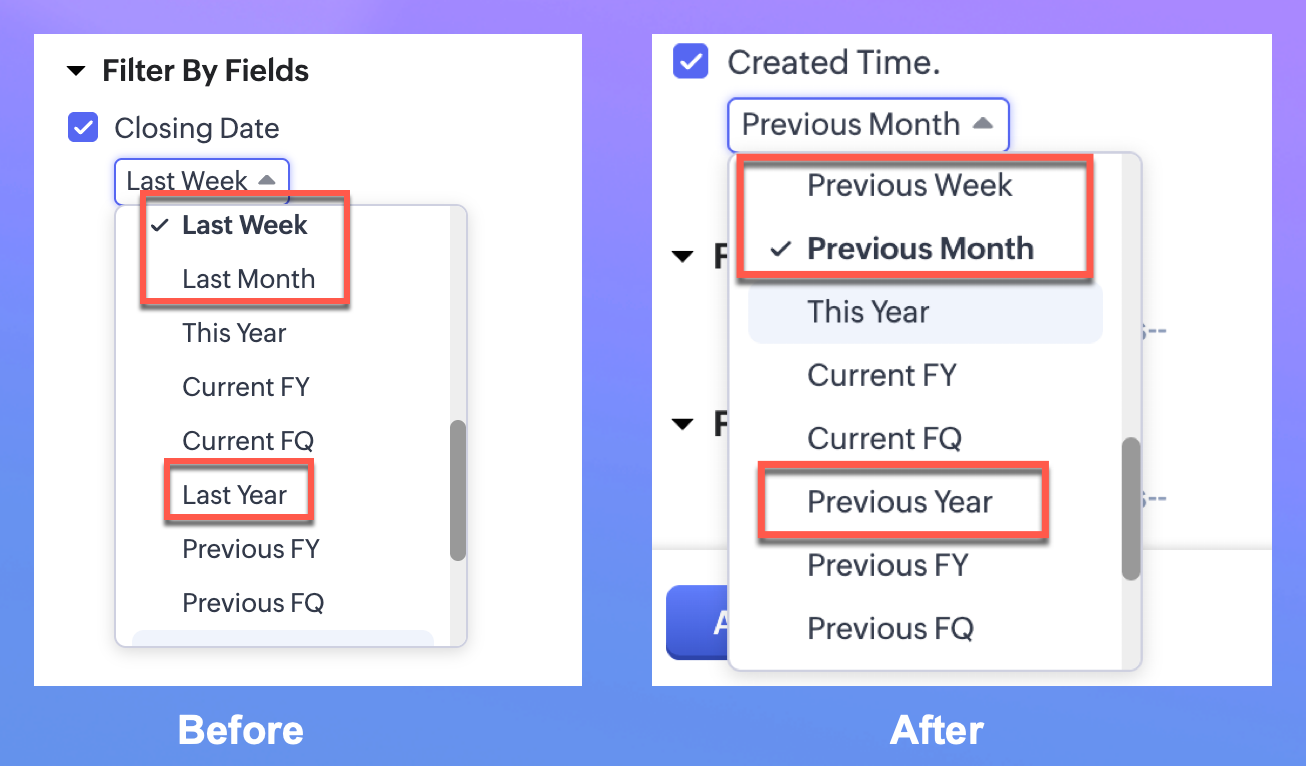Collapse the section arrow behind After dropdown

click(683, 257)
